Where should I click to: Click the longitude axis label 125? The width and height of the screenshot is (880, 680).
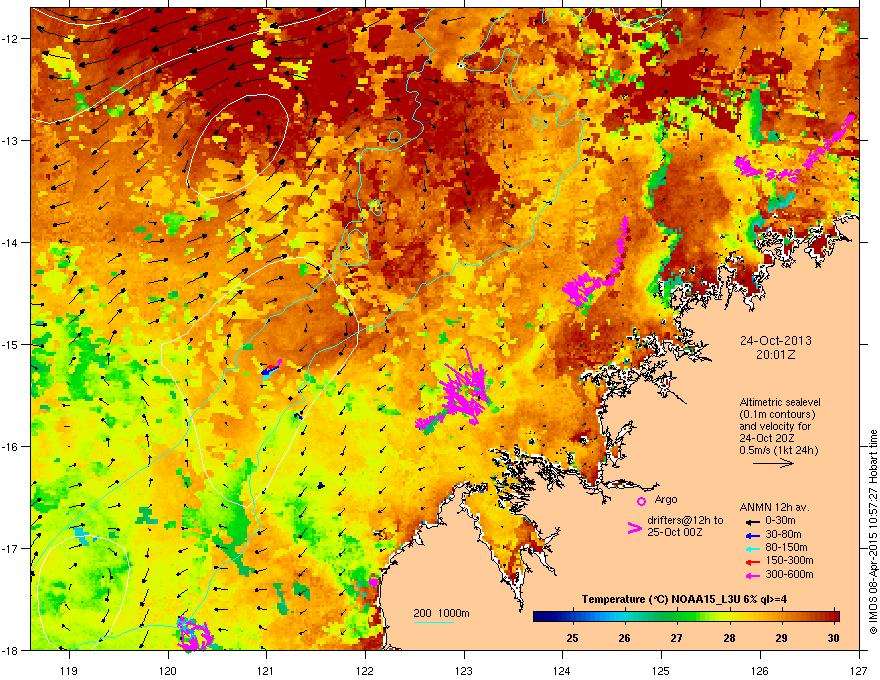661,670
